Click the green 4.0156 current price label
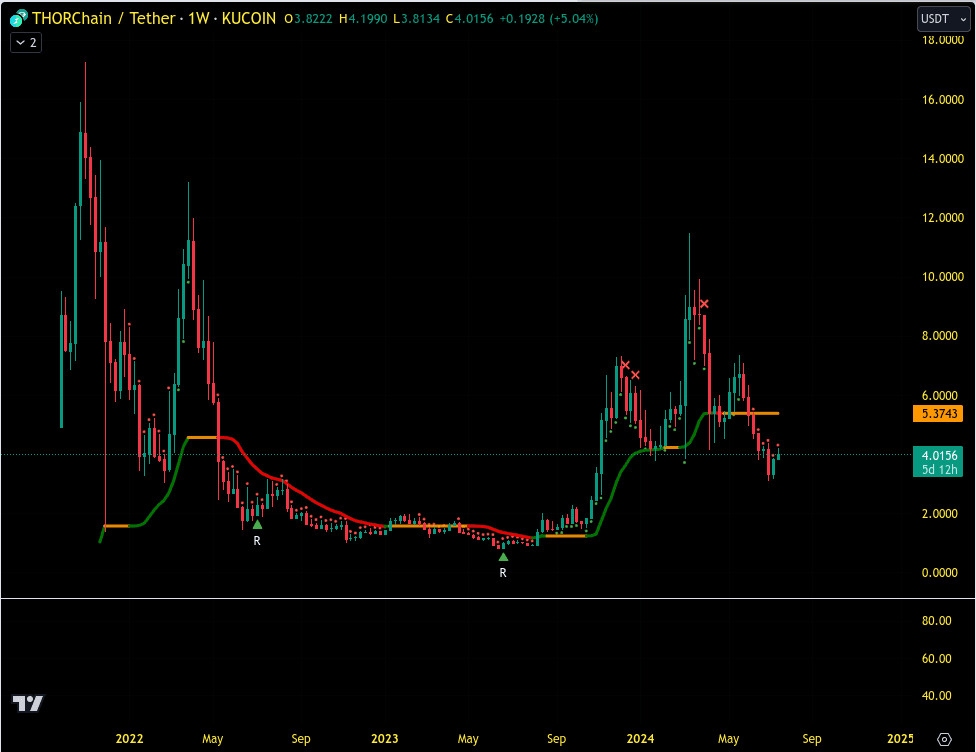 938,462
